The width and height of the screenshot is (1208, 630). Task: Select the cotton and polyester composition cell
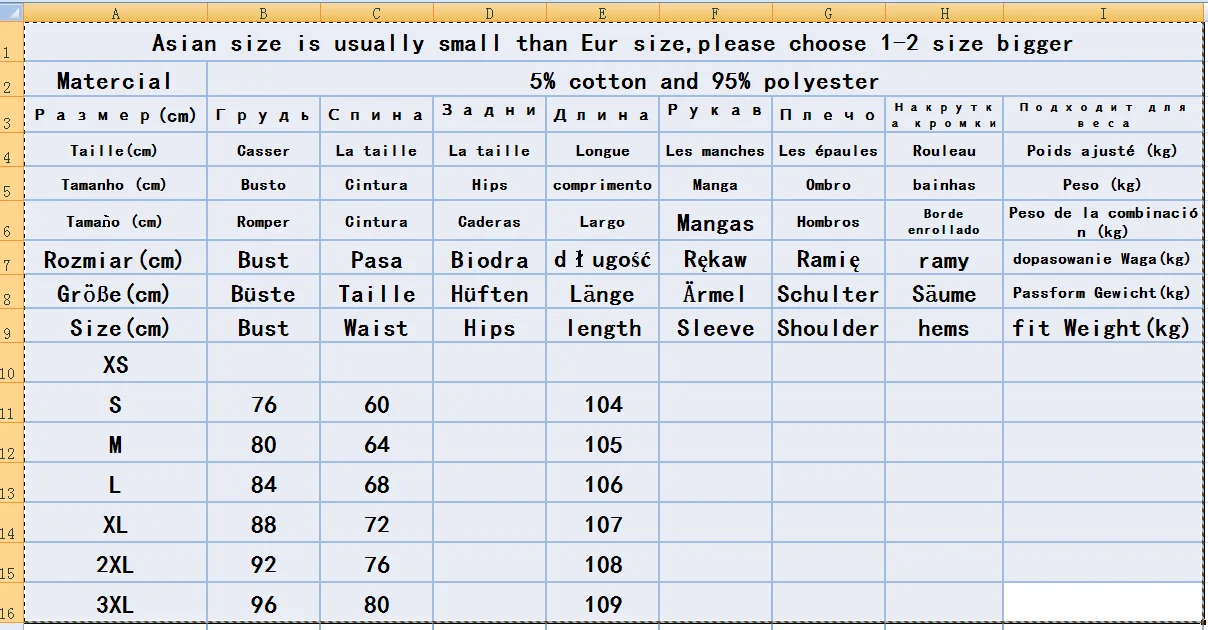pos(704,81)
